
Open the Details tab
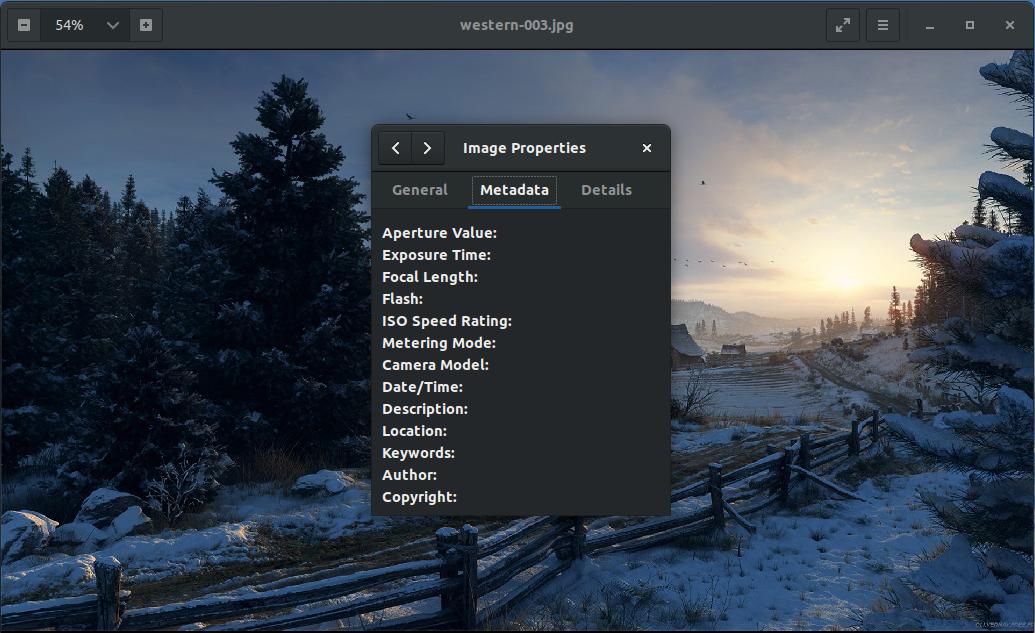point(606,190)
